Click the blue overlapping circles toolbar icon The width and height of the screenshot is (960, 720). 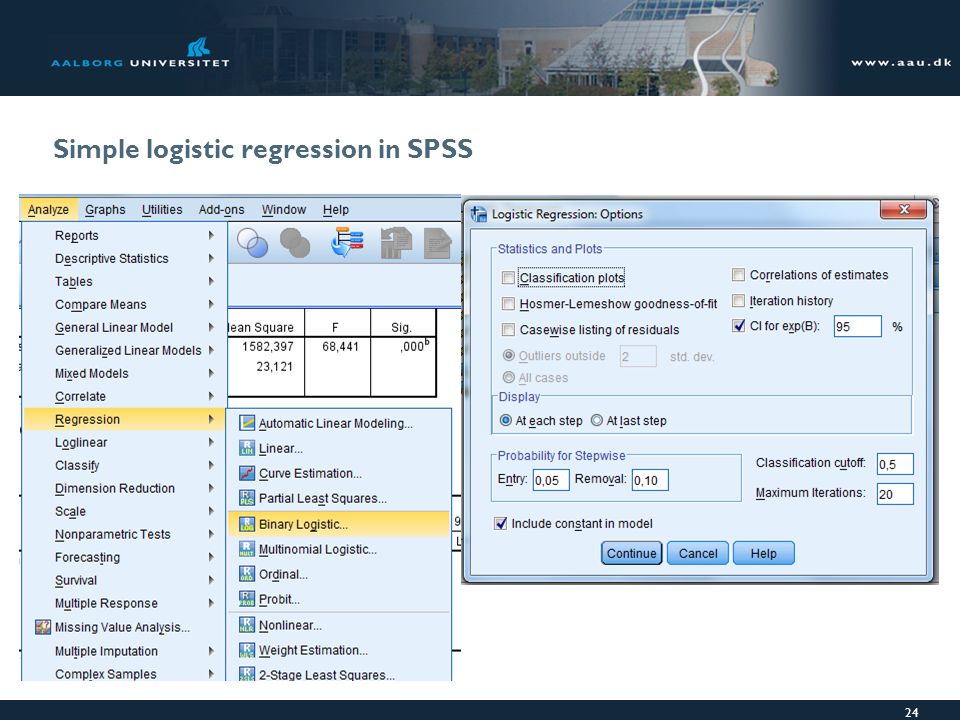(x=252, y=242)
